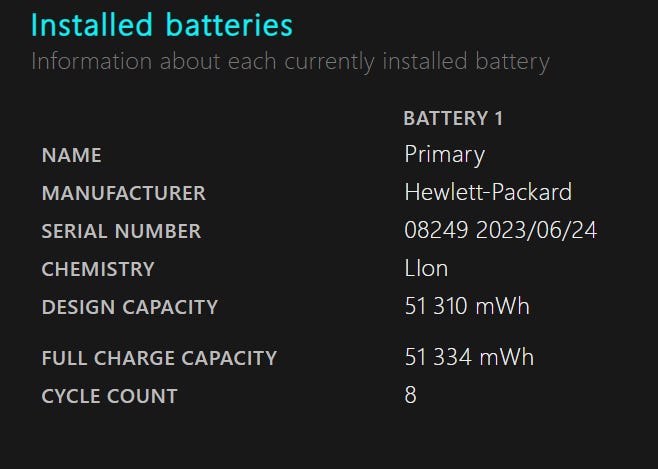Screen dimensions: 658x469
Task: Click the NAME row label
Action: (71, 156)
